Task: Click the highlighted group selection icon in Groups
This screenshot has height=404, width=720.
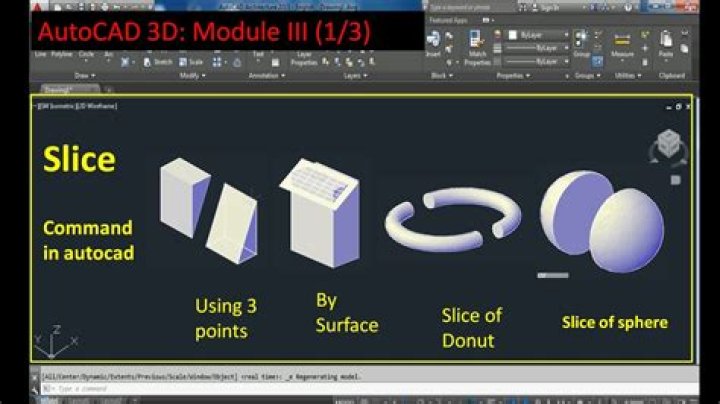Action: (597, 62)
